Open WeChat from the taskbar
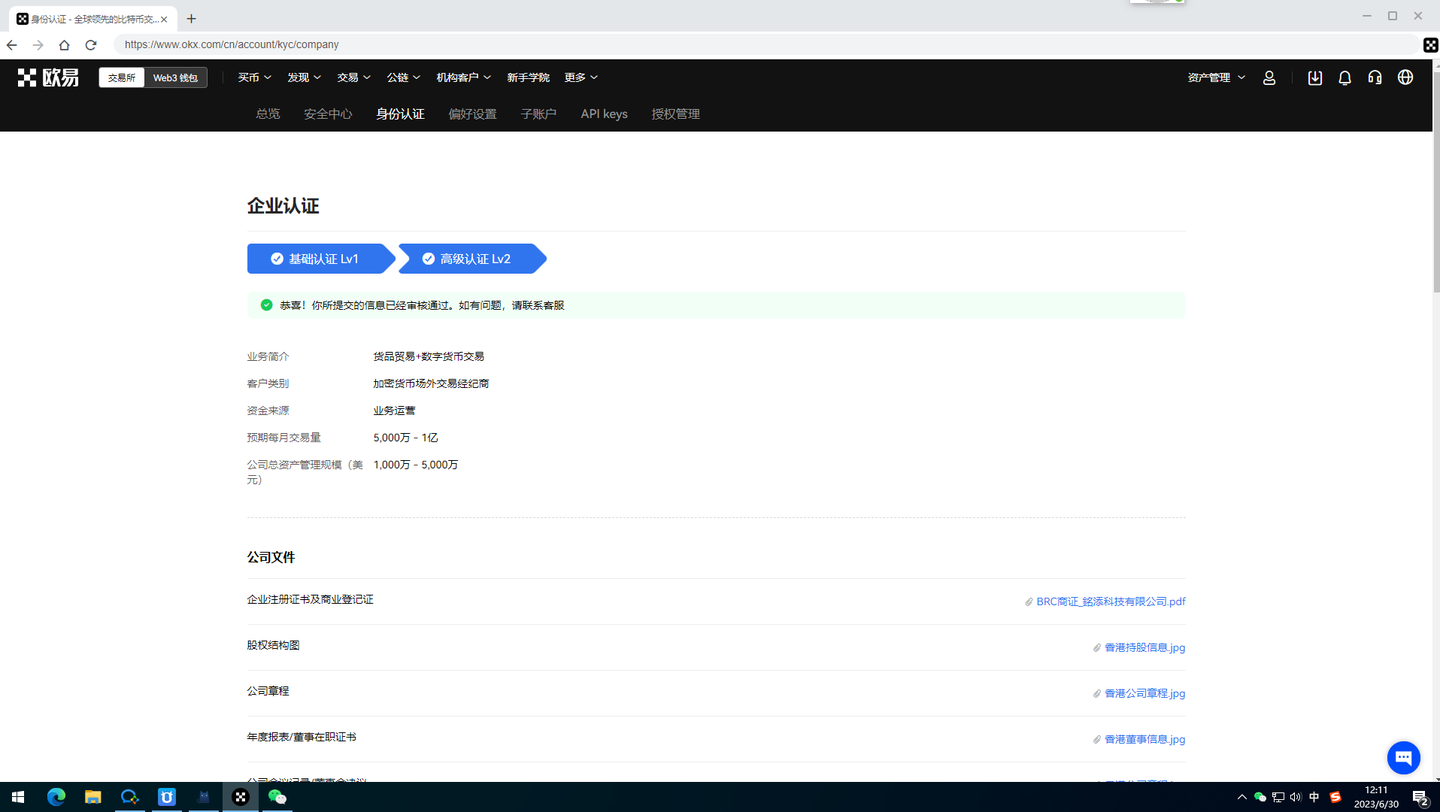 (277, 797)
